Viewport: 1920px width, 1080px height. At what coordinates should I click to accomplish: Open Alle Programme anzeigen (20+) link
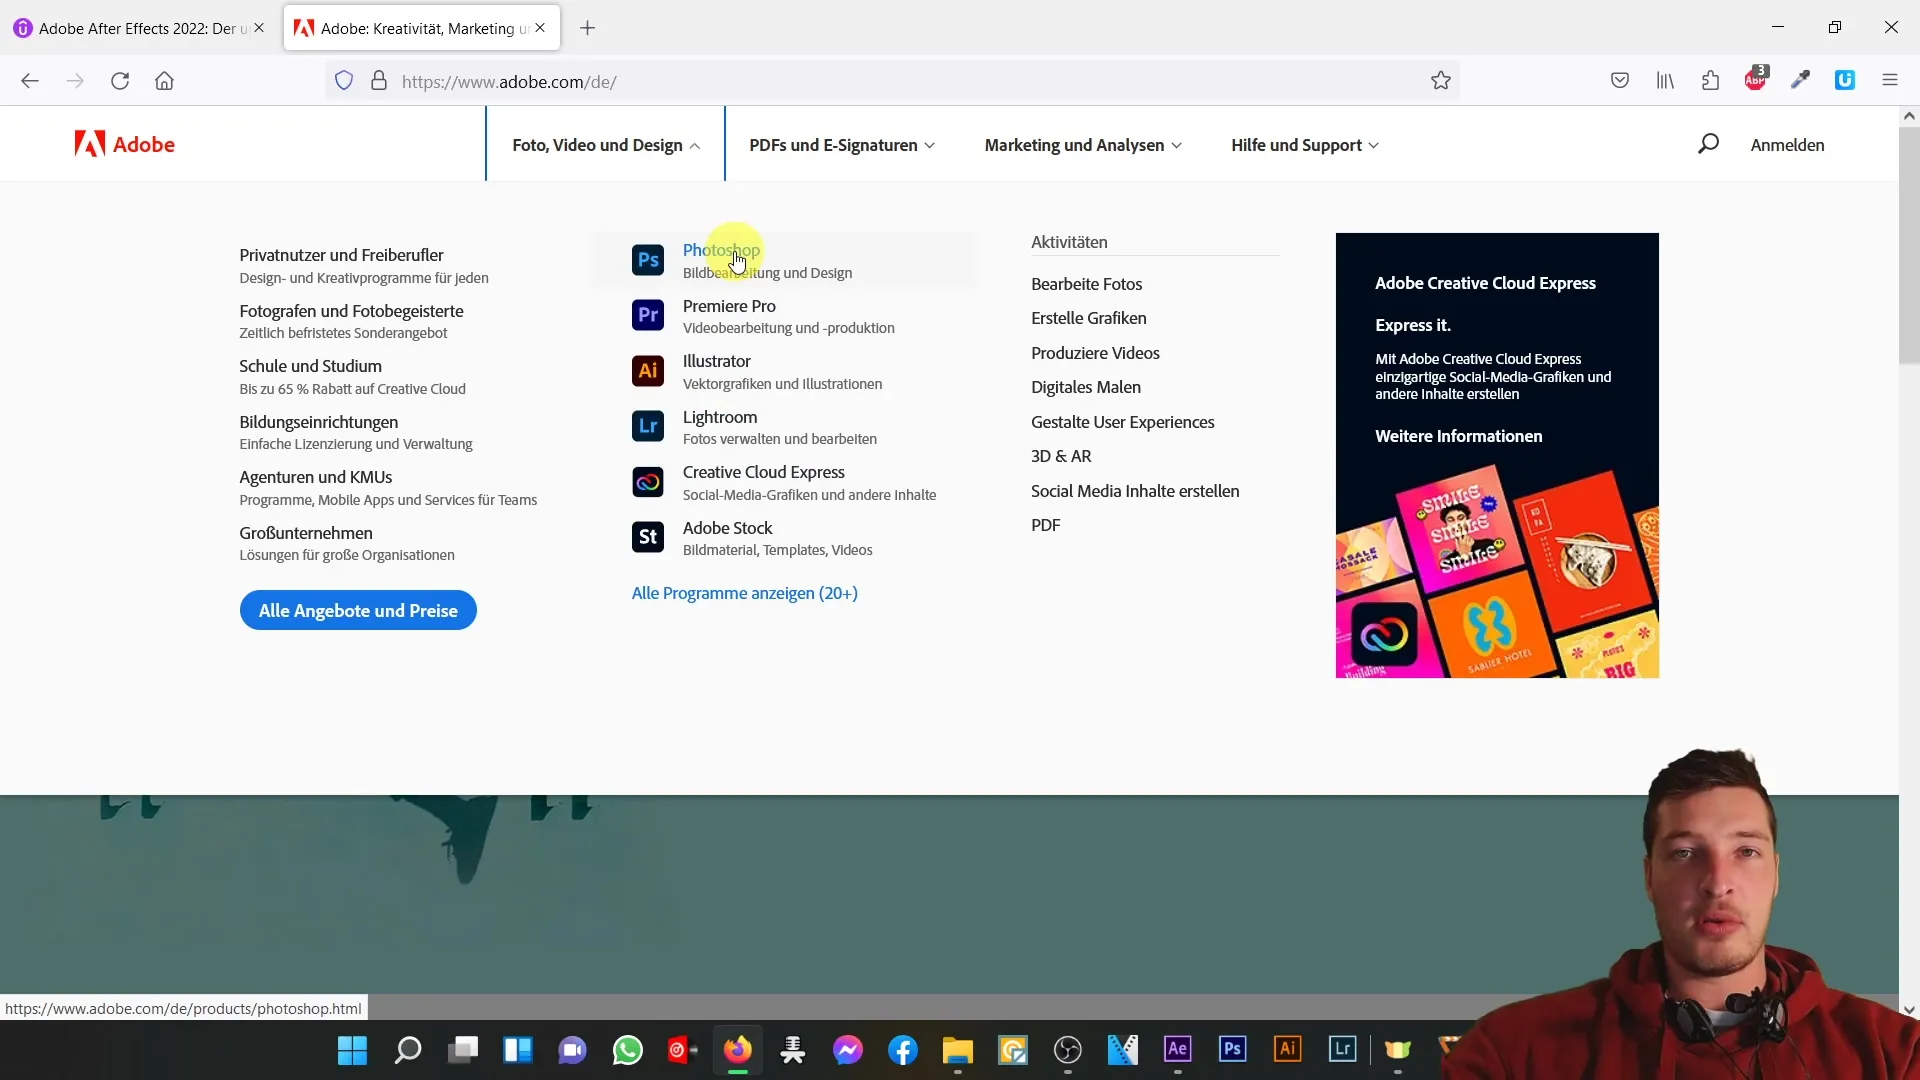[x=744, y=593]
